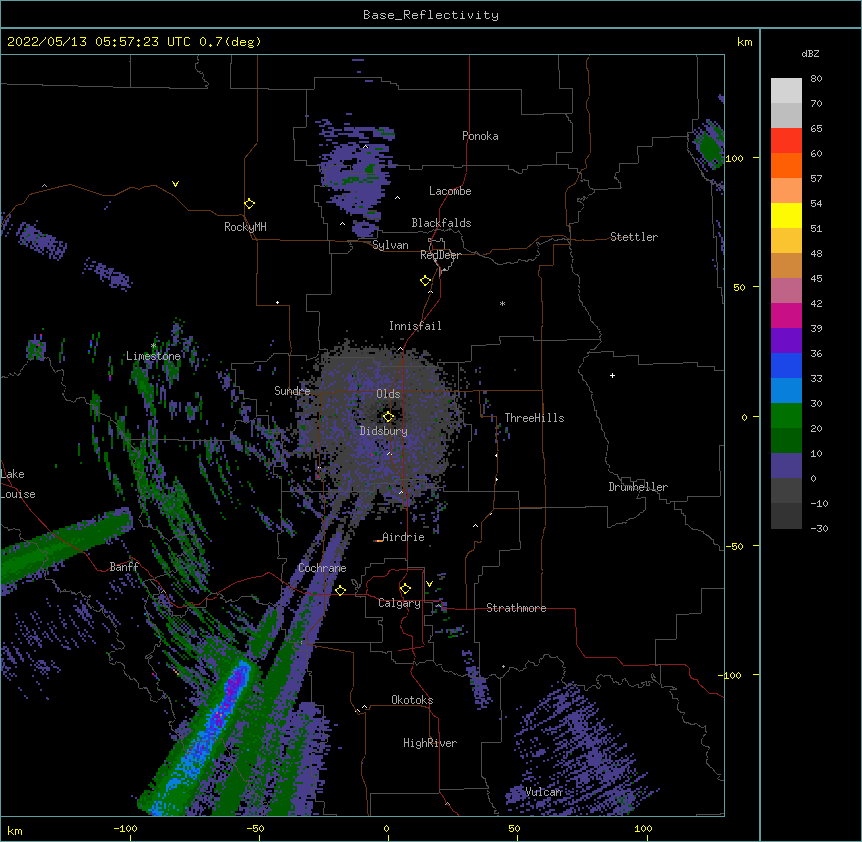Screen dimensions: 862x842
Task: Click the yellow V marker east of Calgary diamond
Action: [x=429, y=584]
